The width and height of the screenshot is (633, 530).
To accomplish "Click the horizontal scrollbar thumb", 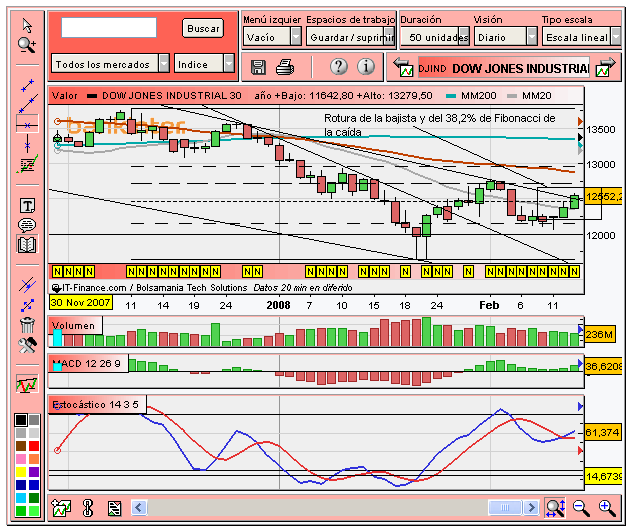I will pos(505,507).
